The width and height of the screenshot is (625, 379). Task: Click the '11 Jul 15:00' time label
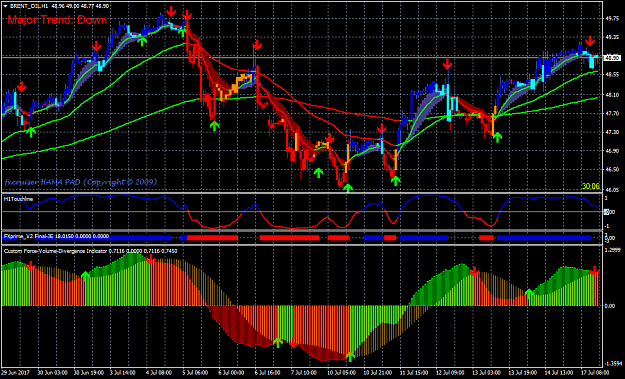coord(413,373)
